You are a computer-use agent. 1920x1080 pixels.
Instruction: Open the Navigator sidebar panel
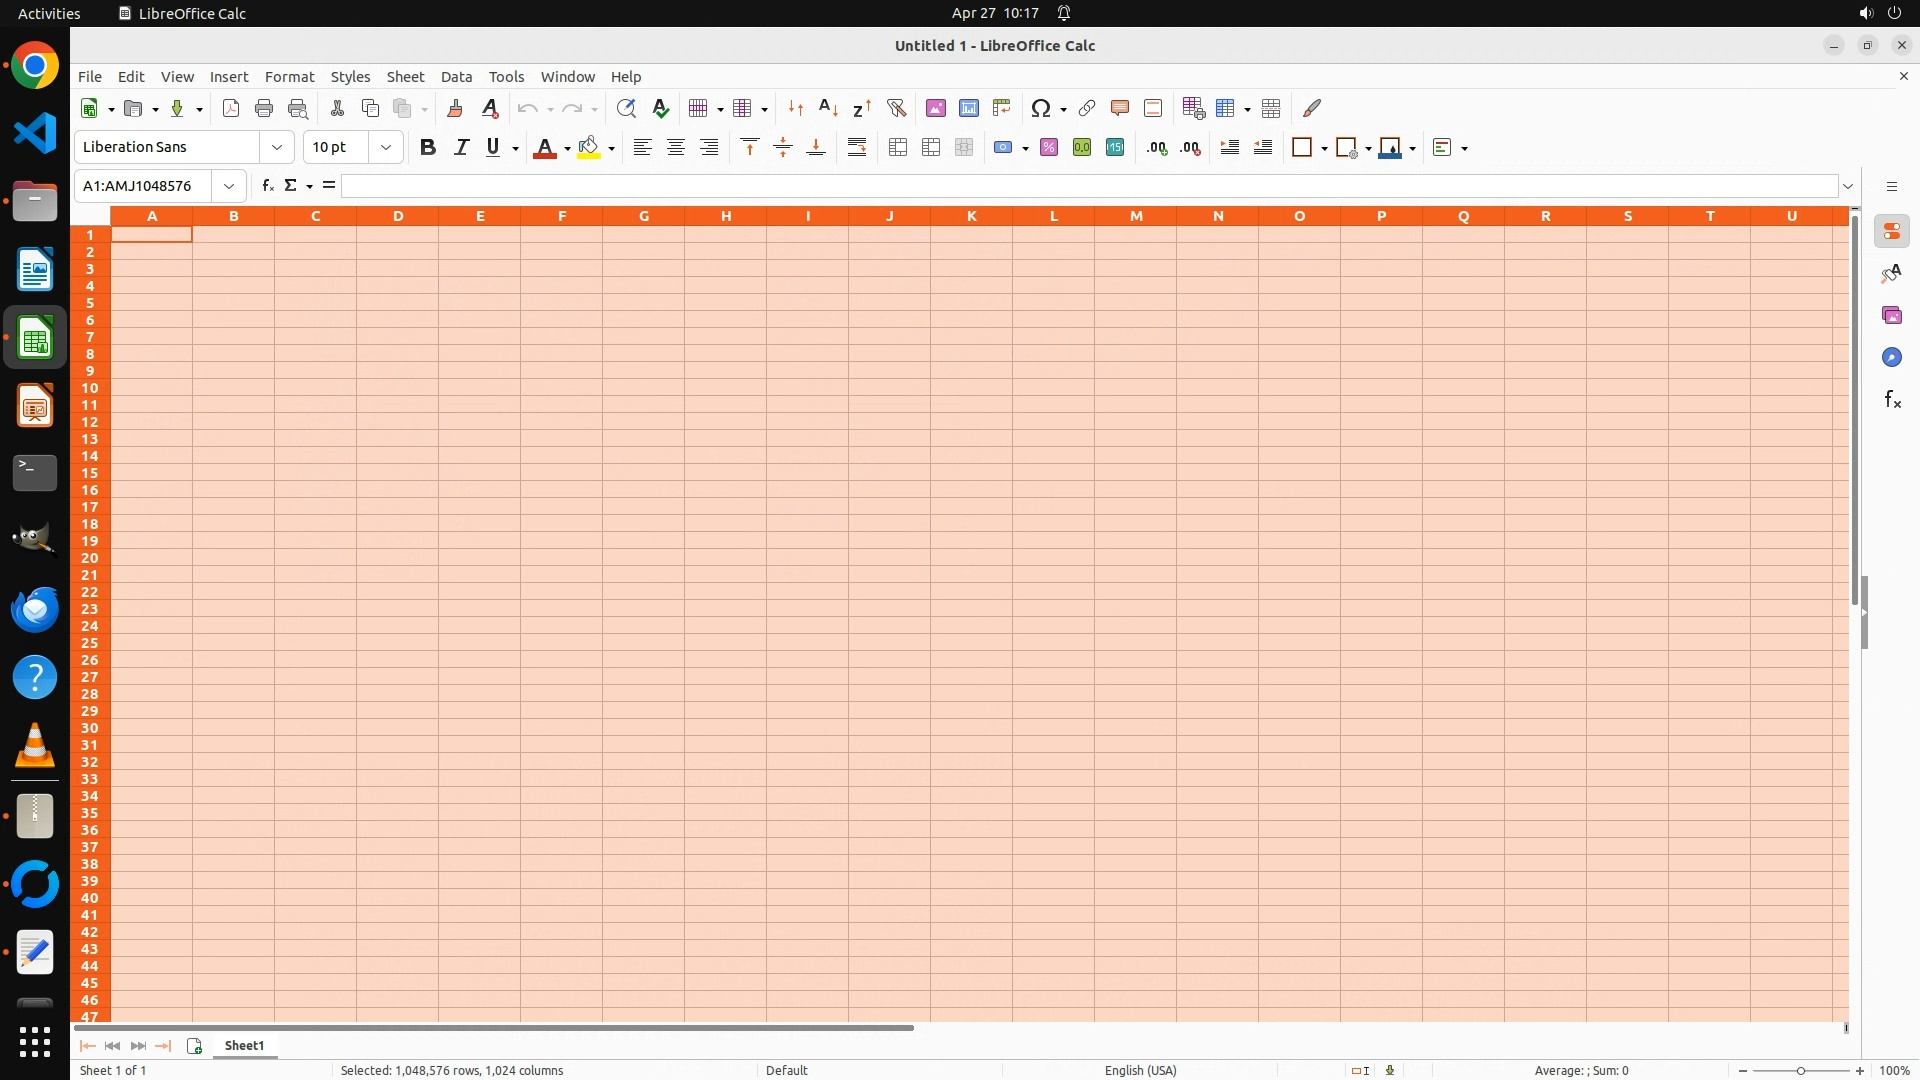pyautogui.click(x=1891, y=357)
